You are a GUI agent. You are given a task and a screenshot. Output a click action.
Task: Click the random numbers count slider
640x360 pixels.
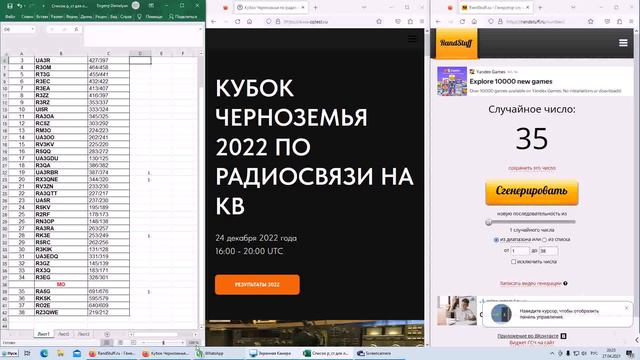[x=531, y=222]
